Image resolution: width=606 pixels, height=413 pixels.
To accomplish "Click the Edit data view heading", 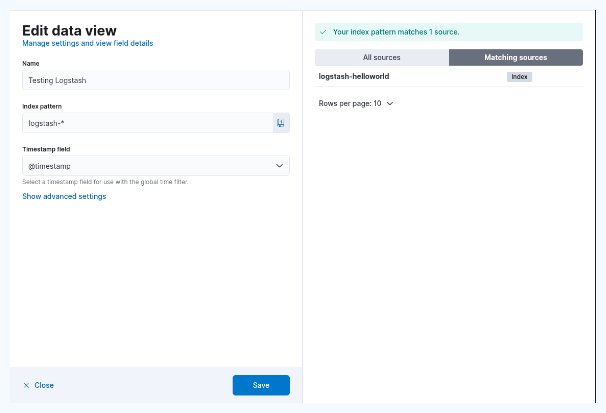I will tap(69, 31).
